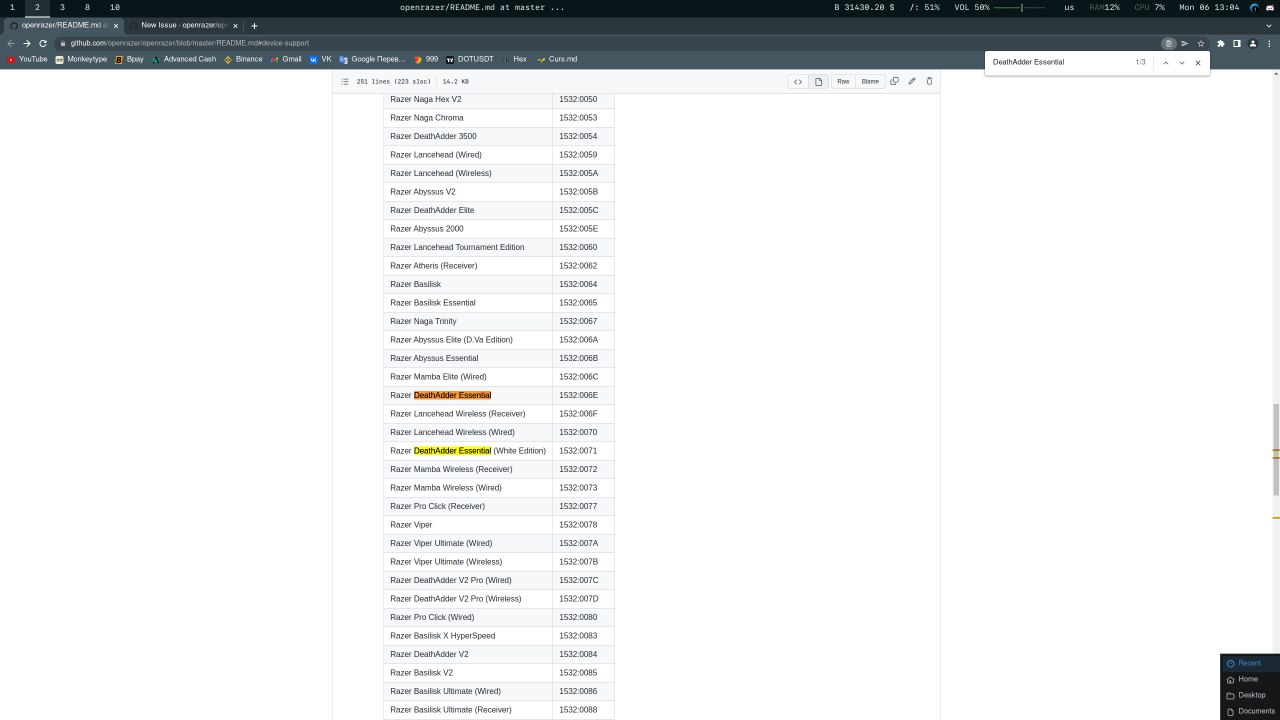Jump to next DeathAdder Essential match
1280x720 pixels.
[1182, 62]
